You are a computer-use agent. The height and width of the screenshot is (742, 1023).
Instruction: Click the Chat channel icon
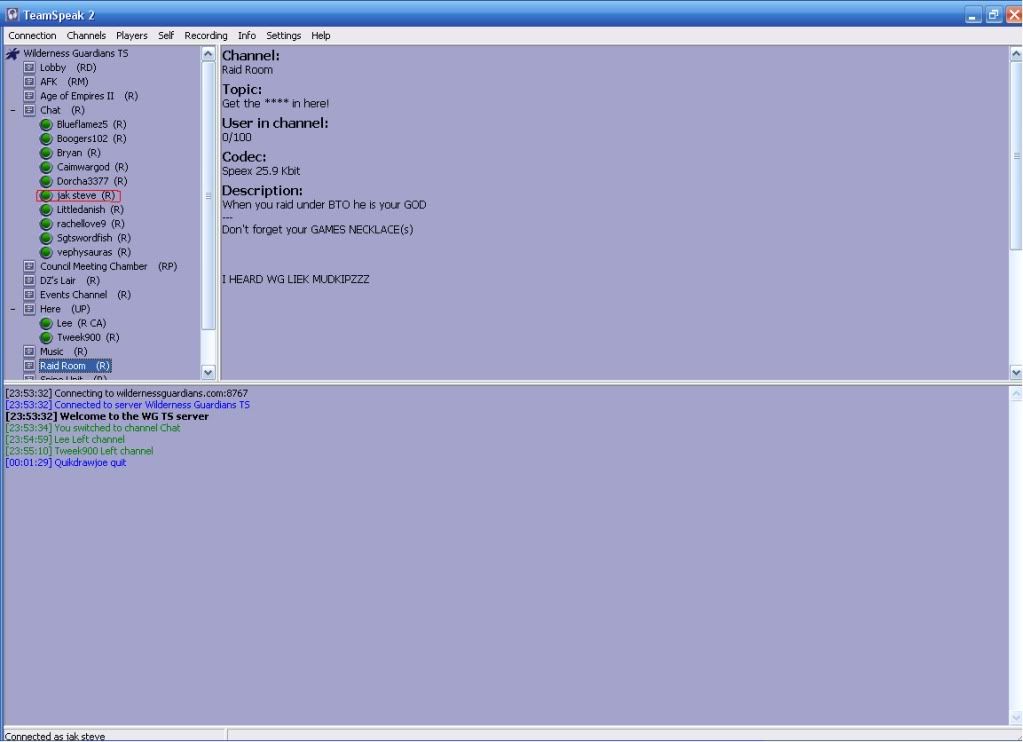click(x=29, y=110)
